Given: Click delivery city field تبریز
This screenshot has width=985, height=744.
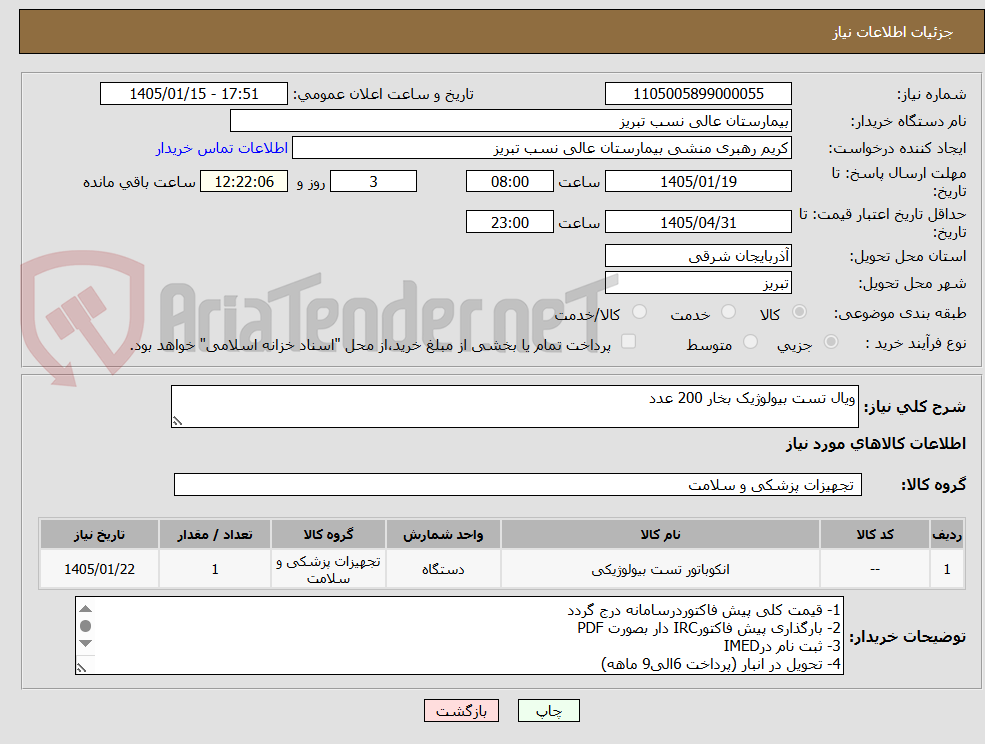Looking at the screenshot, I should click(698, 283).
